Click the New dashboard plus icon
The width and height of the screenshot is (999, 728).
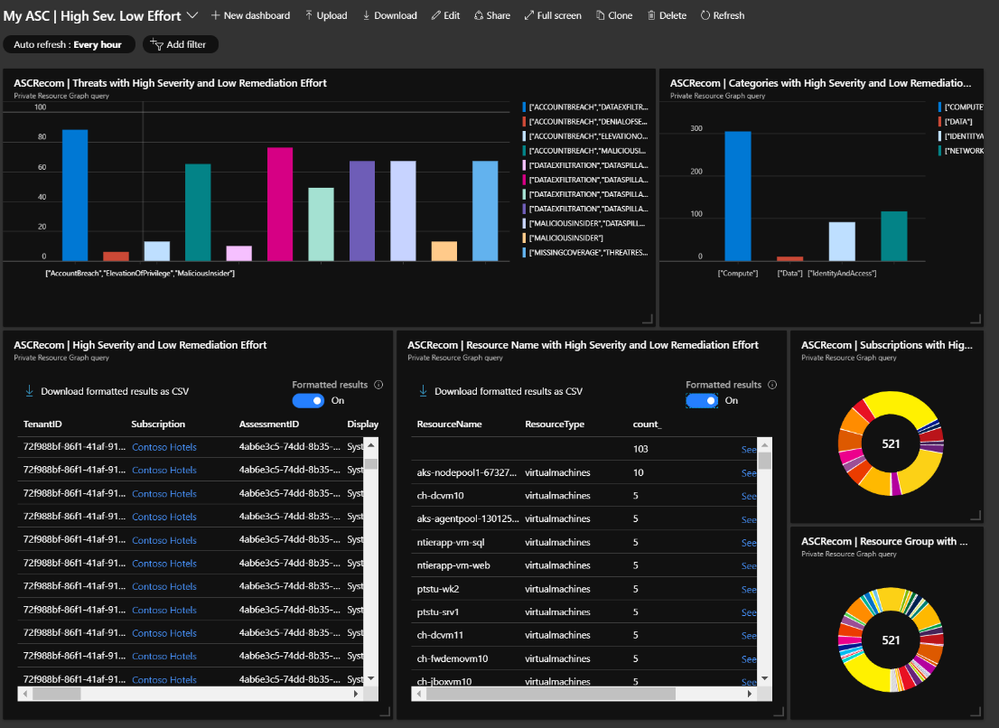tap(215, 15)
